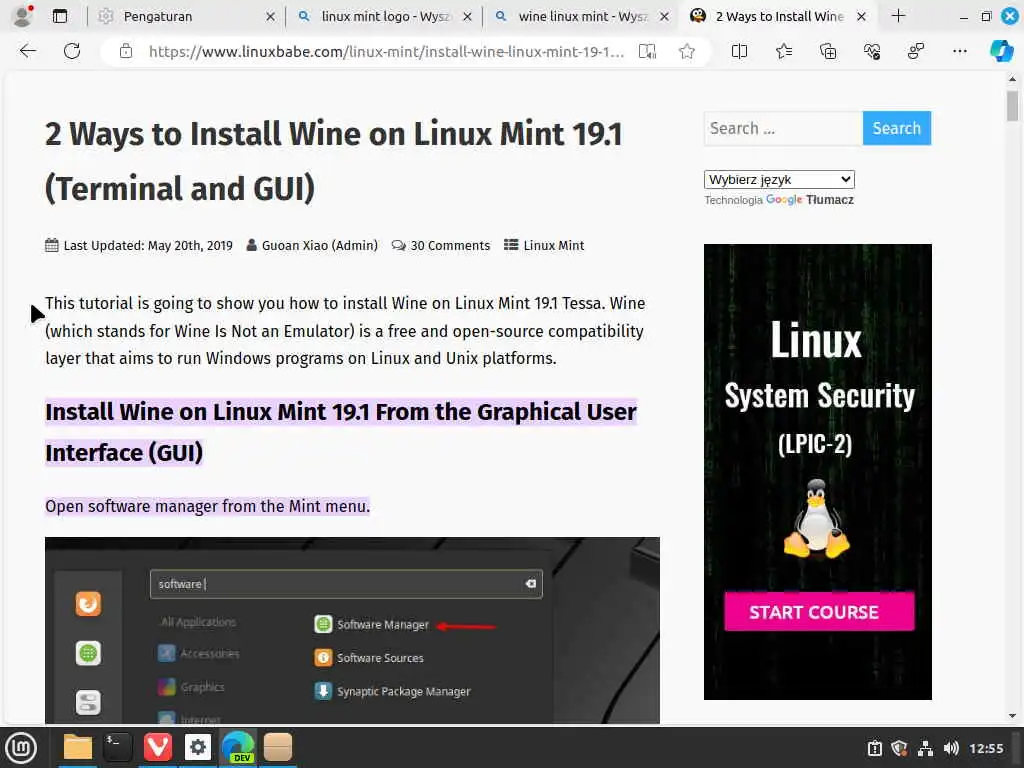Enter immersive reader mode
1024x768 pixels.
647,52
